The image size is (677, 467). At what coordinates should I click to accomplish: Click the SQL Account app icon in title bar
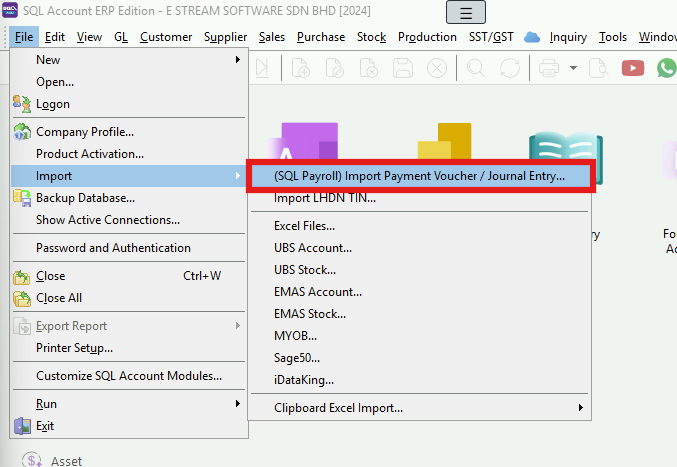click(x=10, y=10)
